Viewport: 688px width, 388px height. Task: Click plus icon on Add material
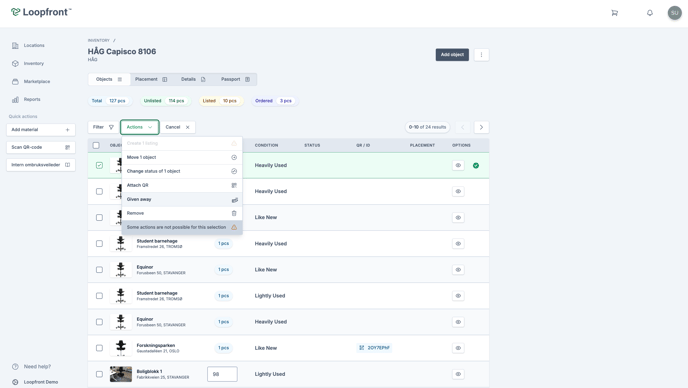(x=67, y=129)
